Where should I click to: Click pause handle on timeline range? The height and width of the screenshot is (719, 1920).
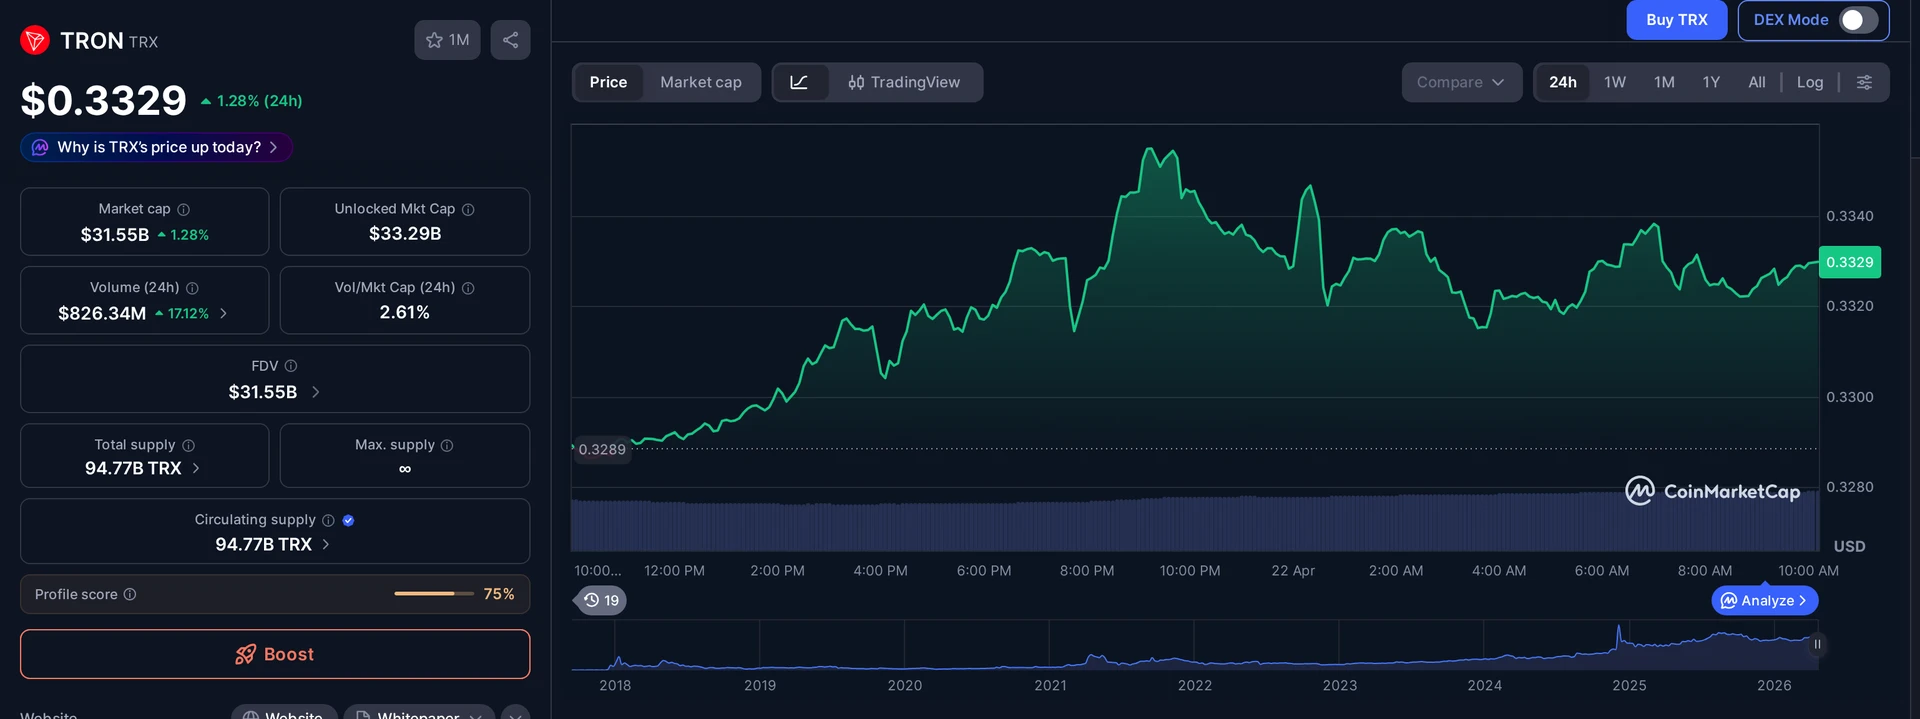click(x=1817, y=644)
